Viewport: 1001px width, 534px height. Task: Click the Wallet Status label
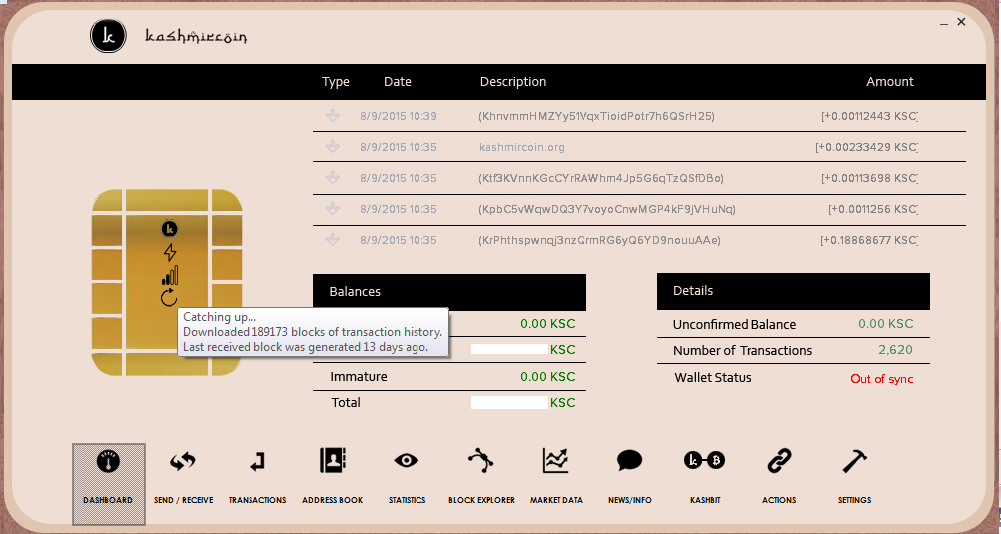point(712,378)
